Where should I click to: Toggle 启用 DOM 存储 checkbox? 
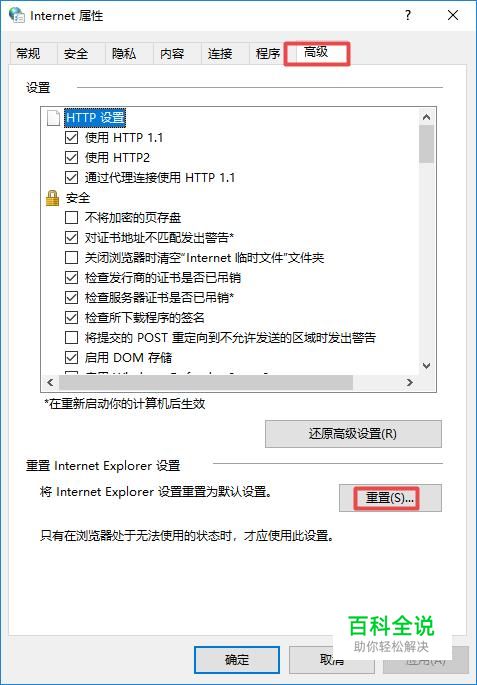click(x=71, y=358)
